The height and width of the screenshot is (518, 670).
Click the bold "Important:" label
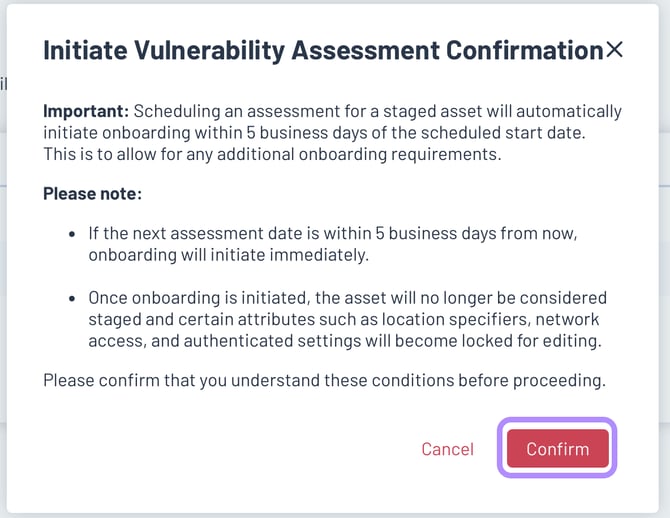(86, 111)
